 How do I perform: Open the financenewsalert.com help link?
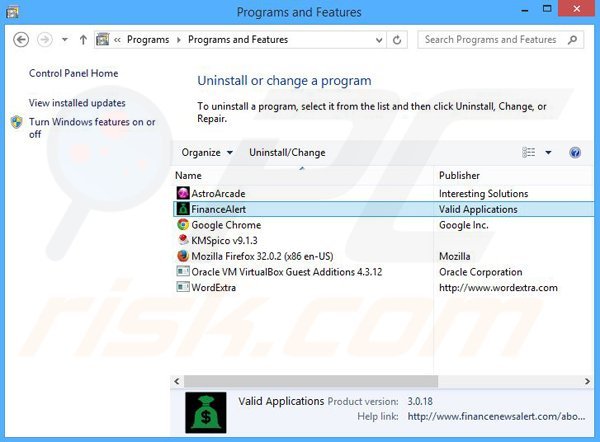(496, 416)
